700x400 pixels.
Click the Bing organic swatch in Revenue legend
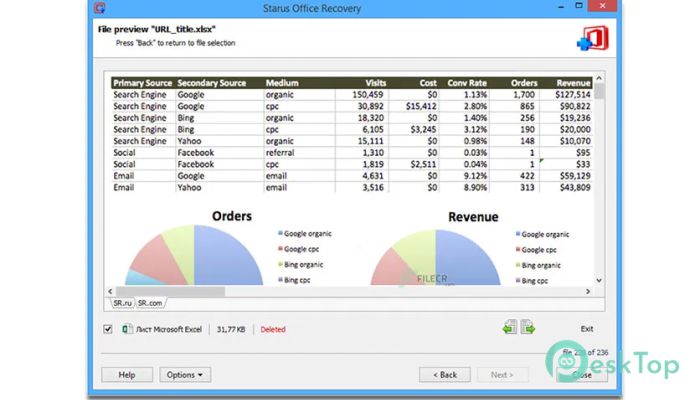518,265
